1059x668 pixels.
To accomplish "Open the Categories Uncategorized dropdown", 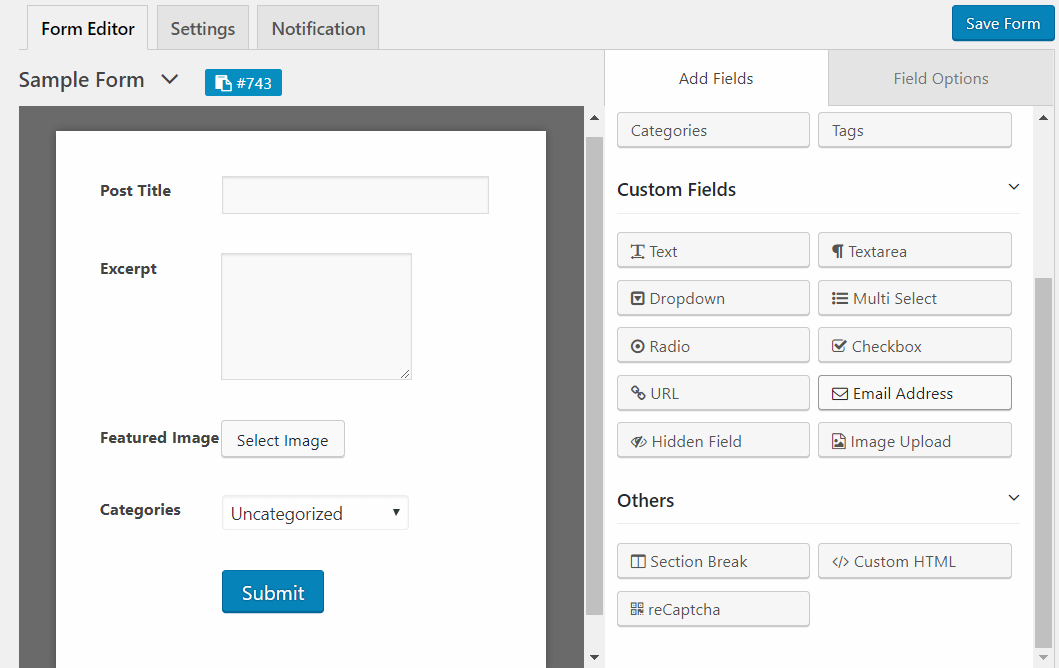I will pos(315,513).
